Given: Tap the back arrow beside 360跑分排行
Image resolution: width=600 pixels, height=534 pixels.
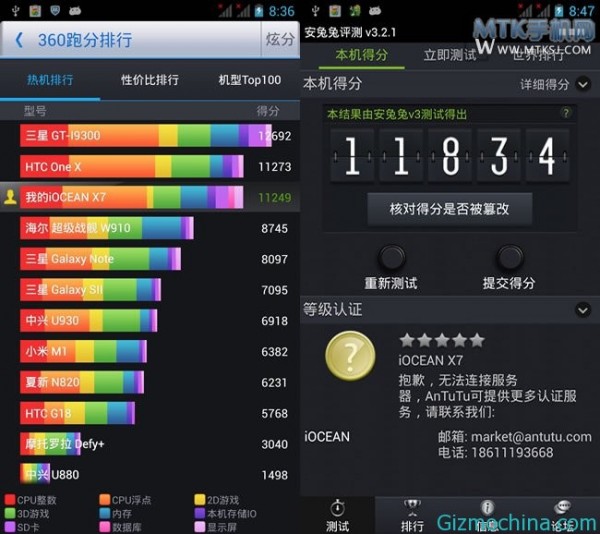Looking at the screenshot, I should point(19,40).
